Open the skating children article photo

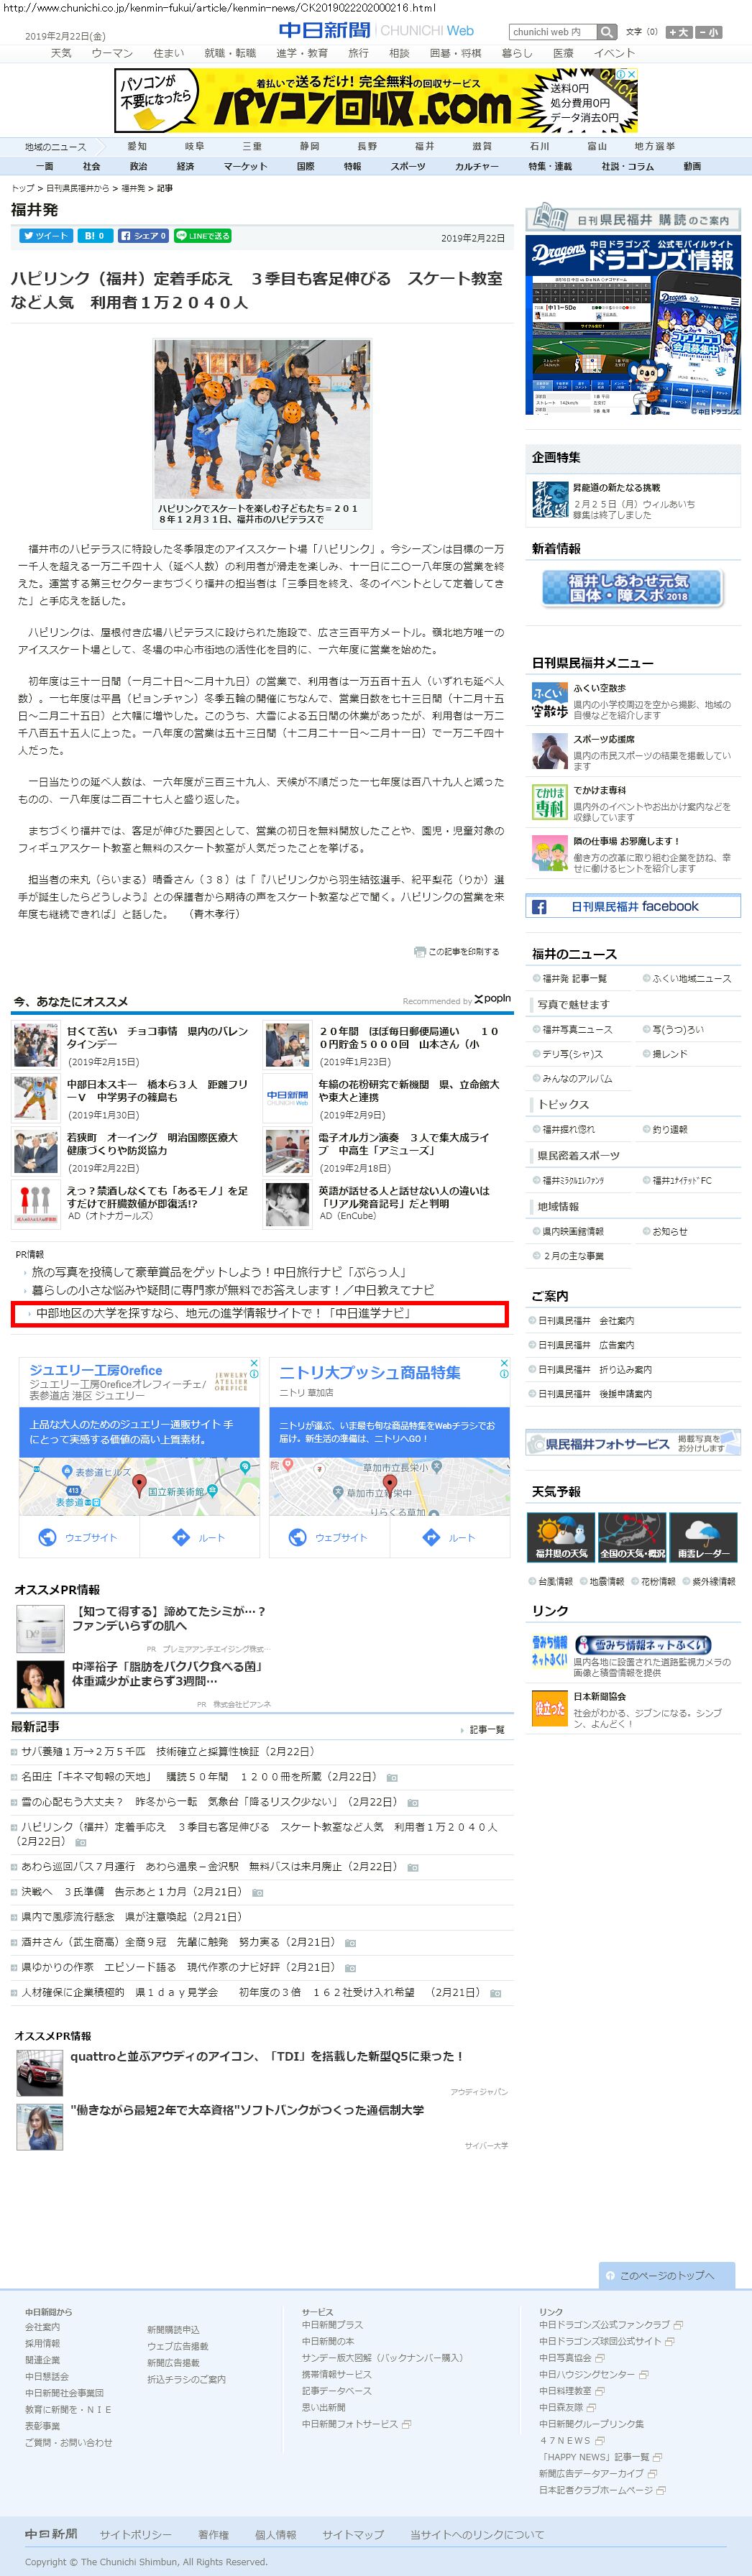pos(262,419)
